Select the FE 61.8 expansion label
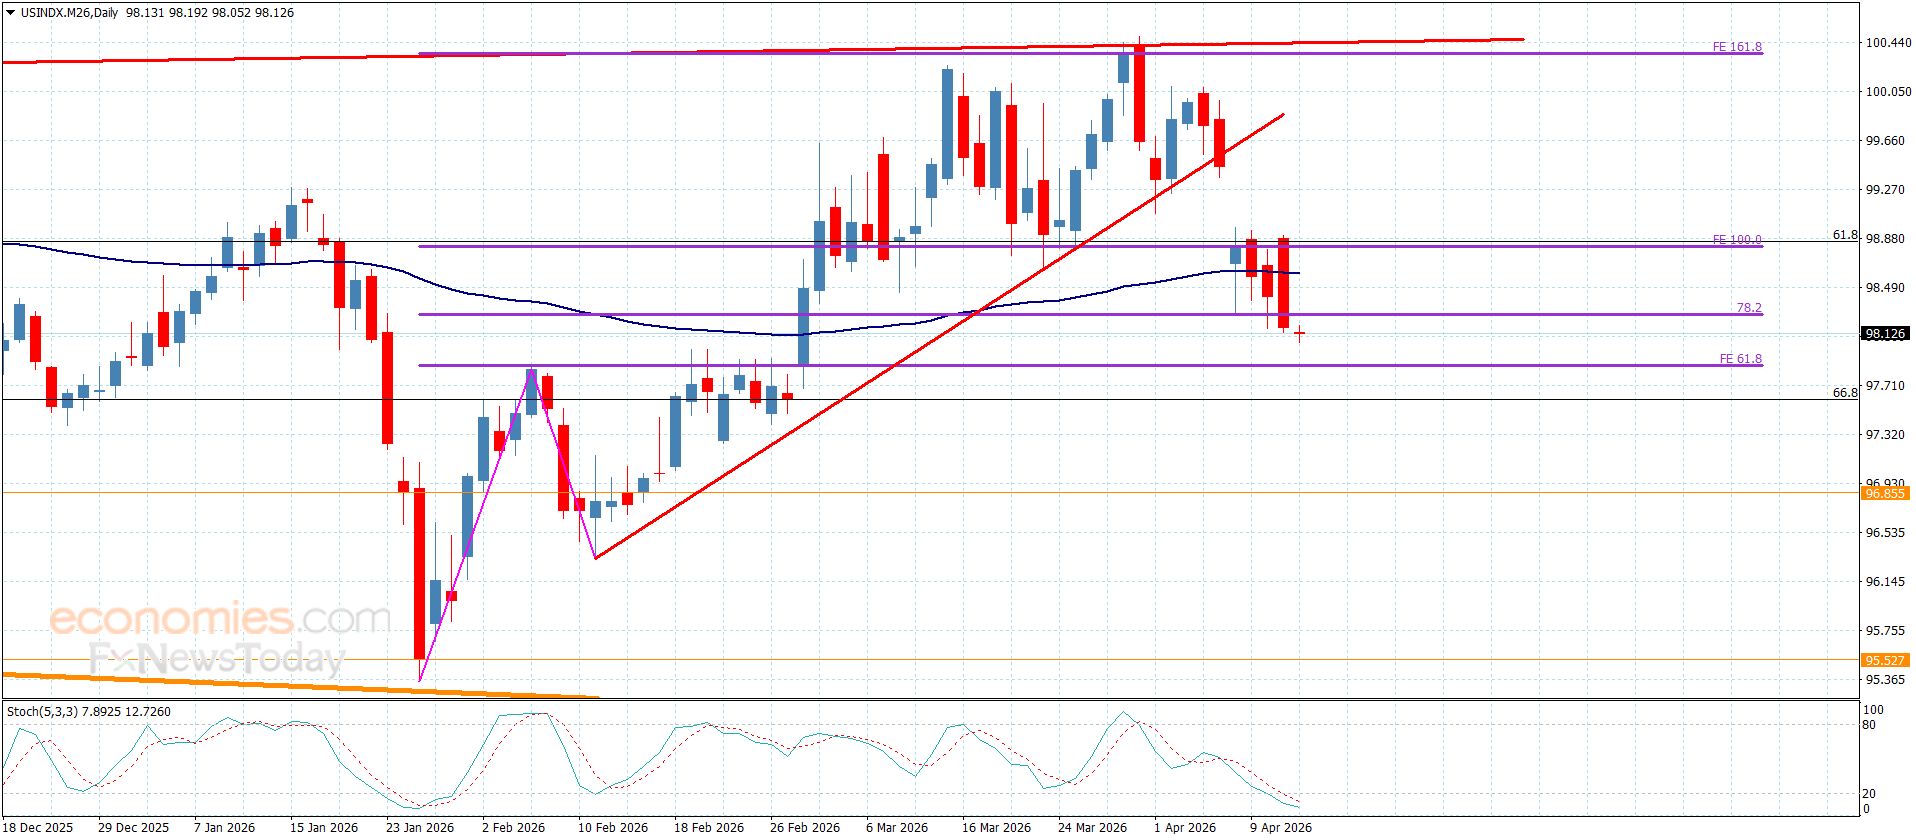Image resolution: width=1916 pixels, height=840 pixels. tap(1740, 359)
